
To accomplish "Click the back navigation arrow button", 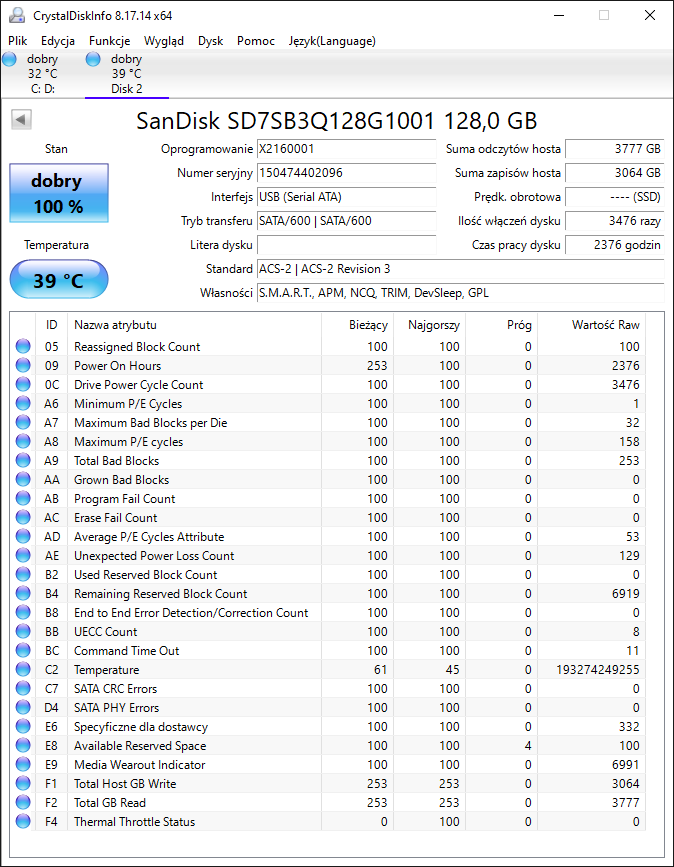I will (21, 119).
